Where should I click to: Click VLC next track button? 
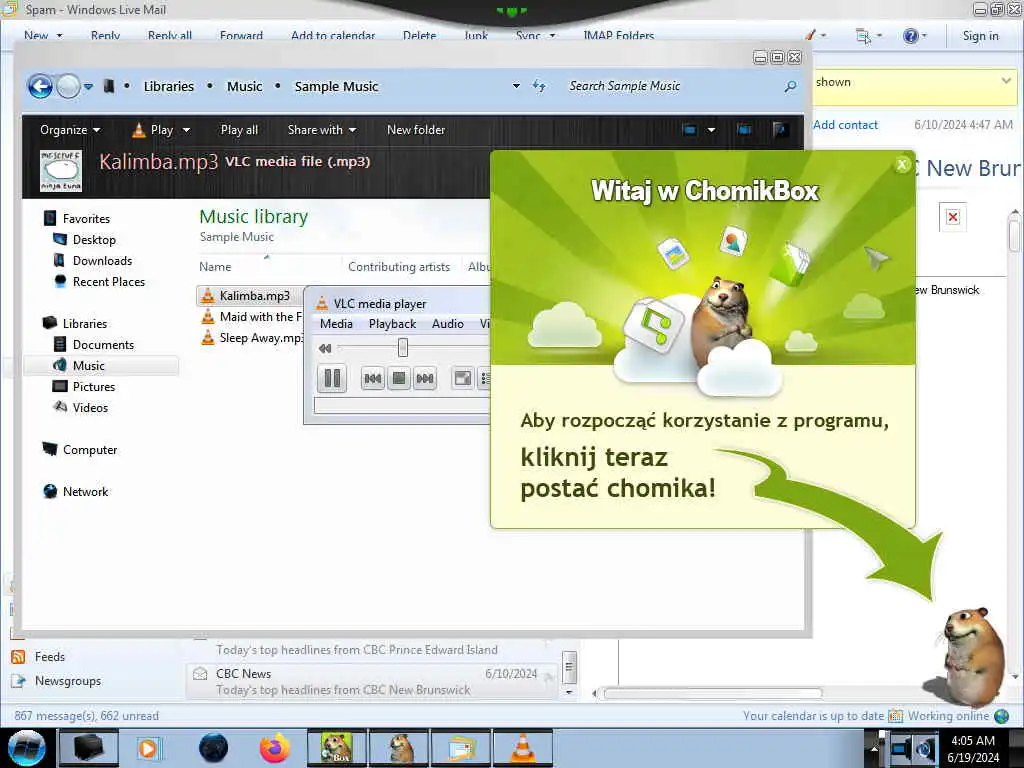coord(425,378)
